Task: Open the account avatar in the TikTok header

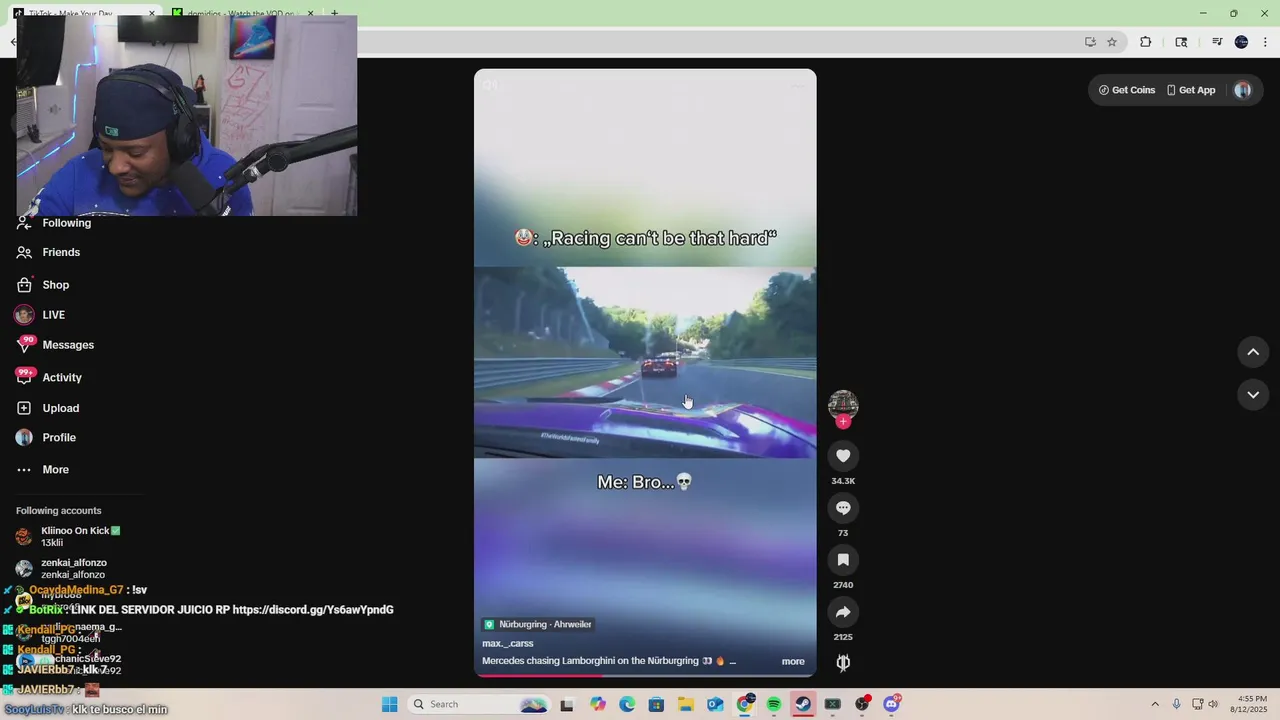Action: (1243, 90)
